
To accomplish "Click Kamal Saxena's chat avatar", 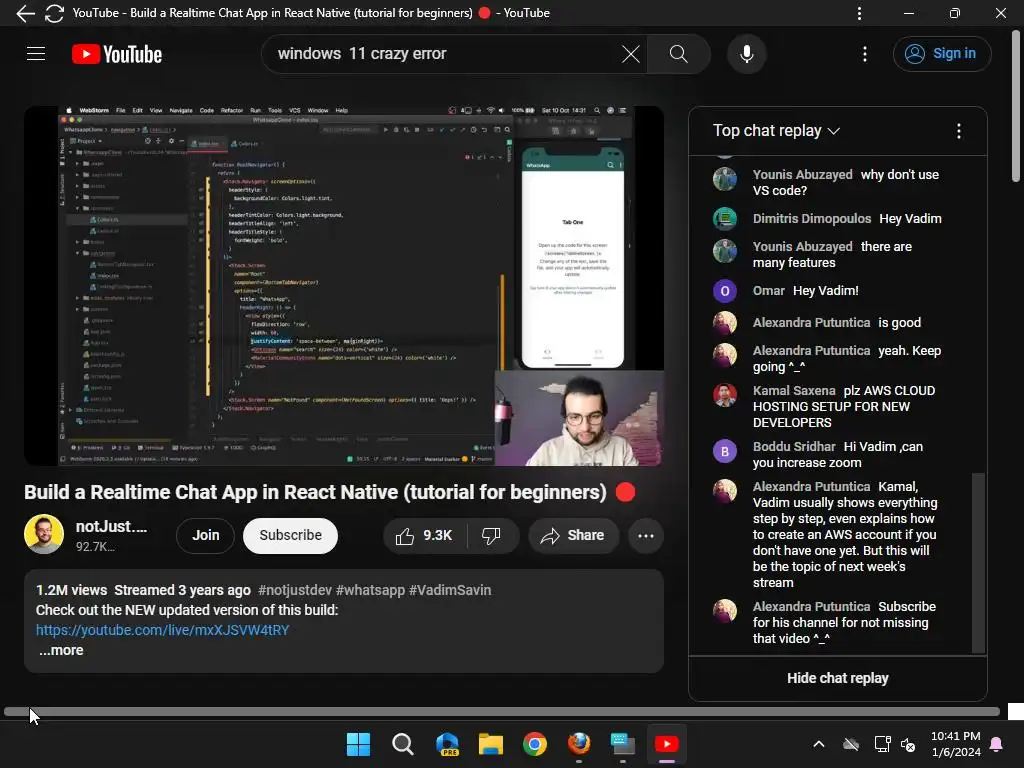I will [725, 395].
